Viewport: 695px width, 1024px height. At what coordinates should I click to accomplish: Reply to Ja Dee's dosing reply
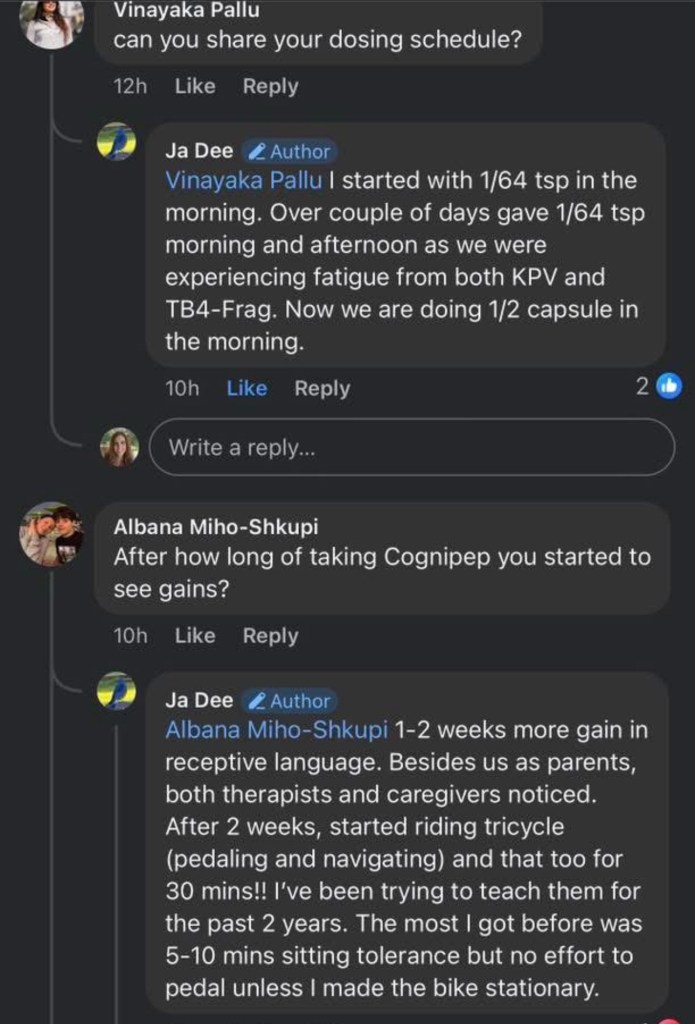pos(322,388)
